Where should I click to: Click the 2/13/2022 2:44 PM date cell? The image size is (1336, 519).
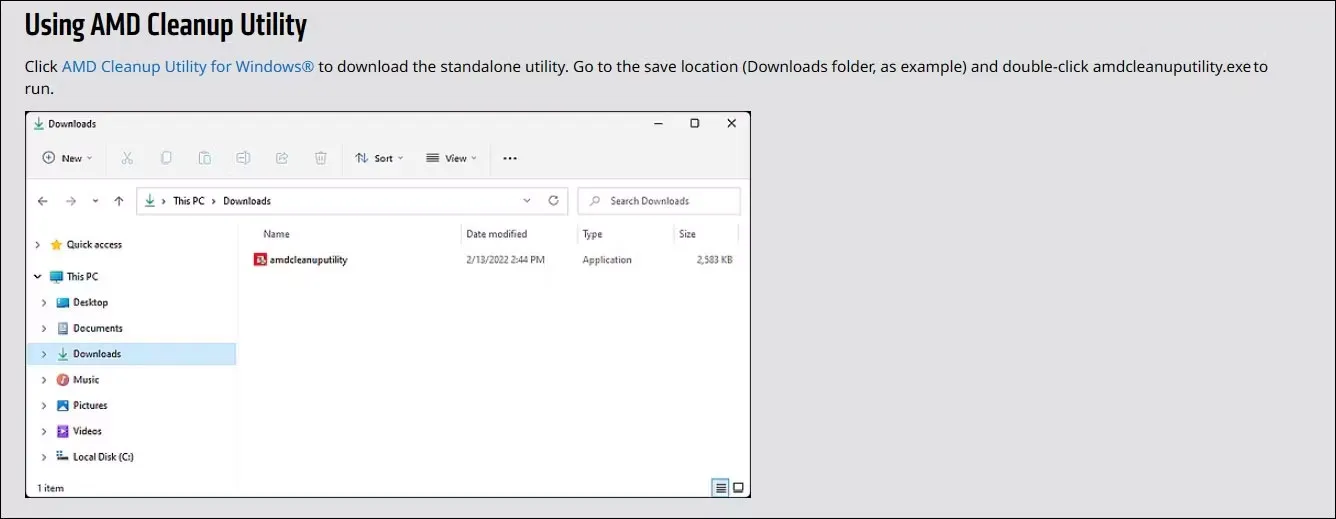[x=505, y=260]
